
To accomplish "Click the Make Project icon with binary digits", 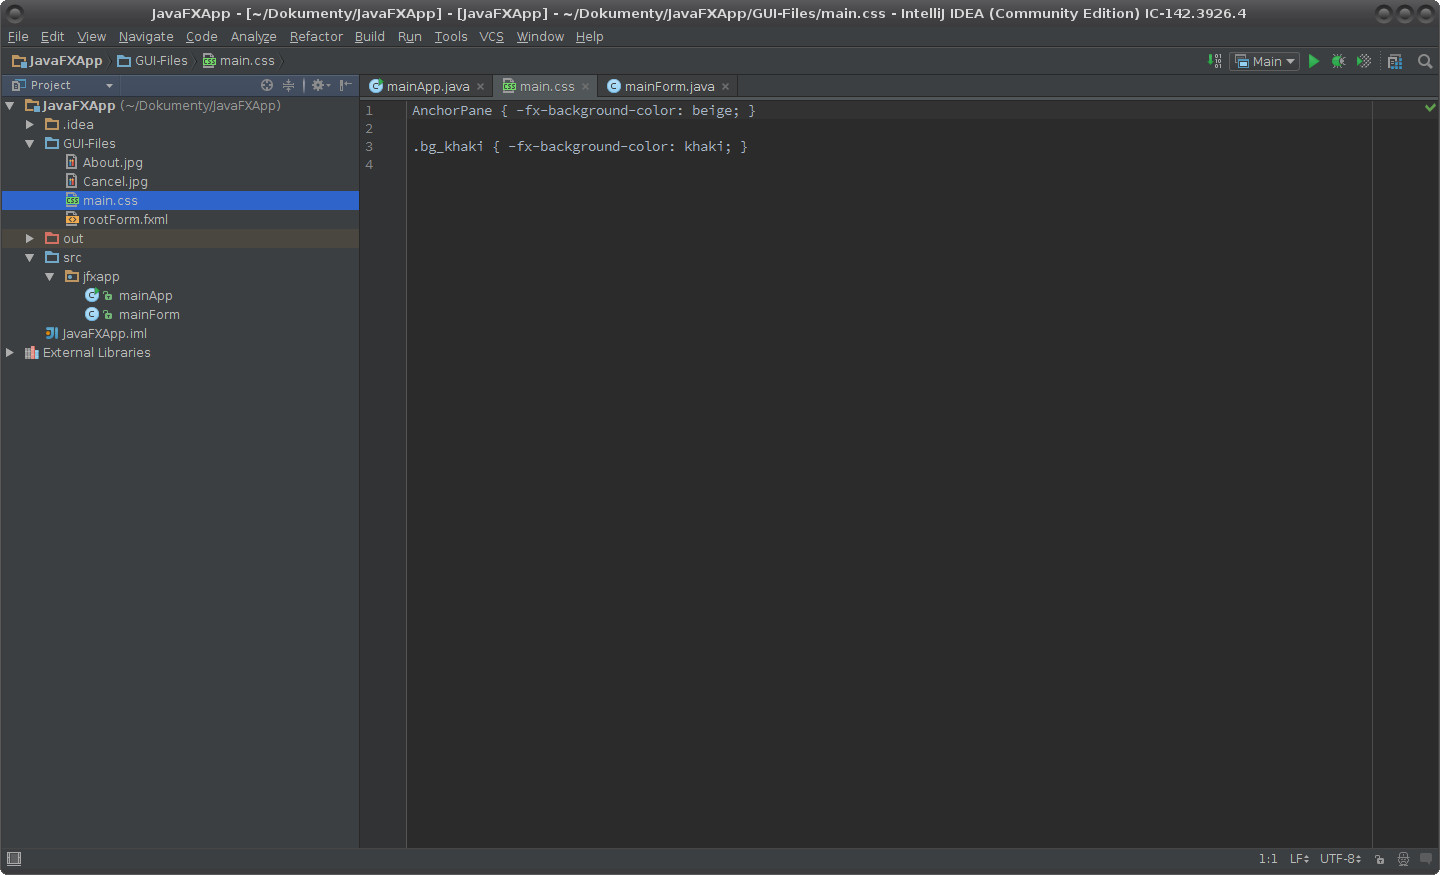I will pyautogui.click(x=1215, y=61).
